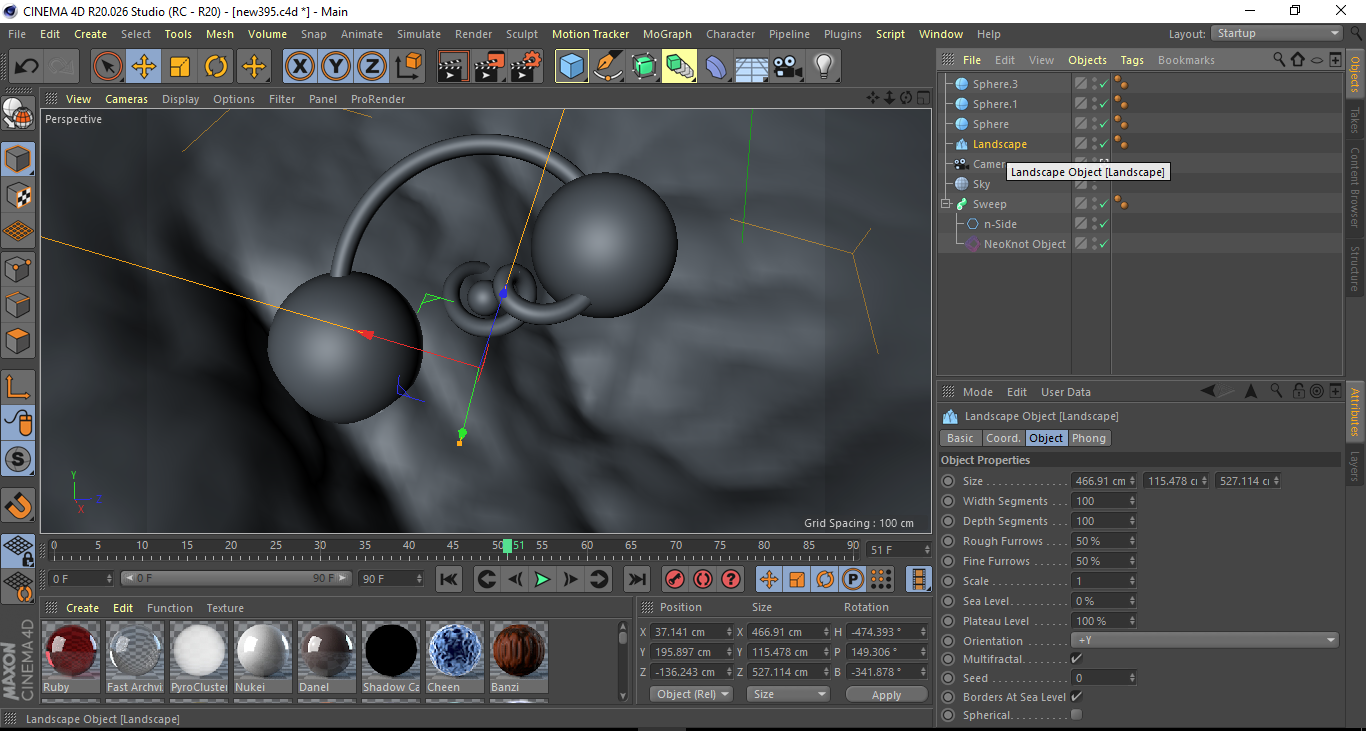Select Points mode icon
The width and height of the screenshot is (1366, 731).
[x=18, y=268]
